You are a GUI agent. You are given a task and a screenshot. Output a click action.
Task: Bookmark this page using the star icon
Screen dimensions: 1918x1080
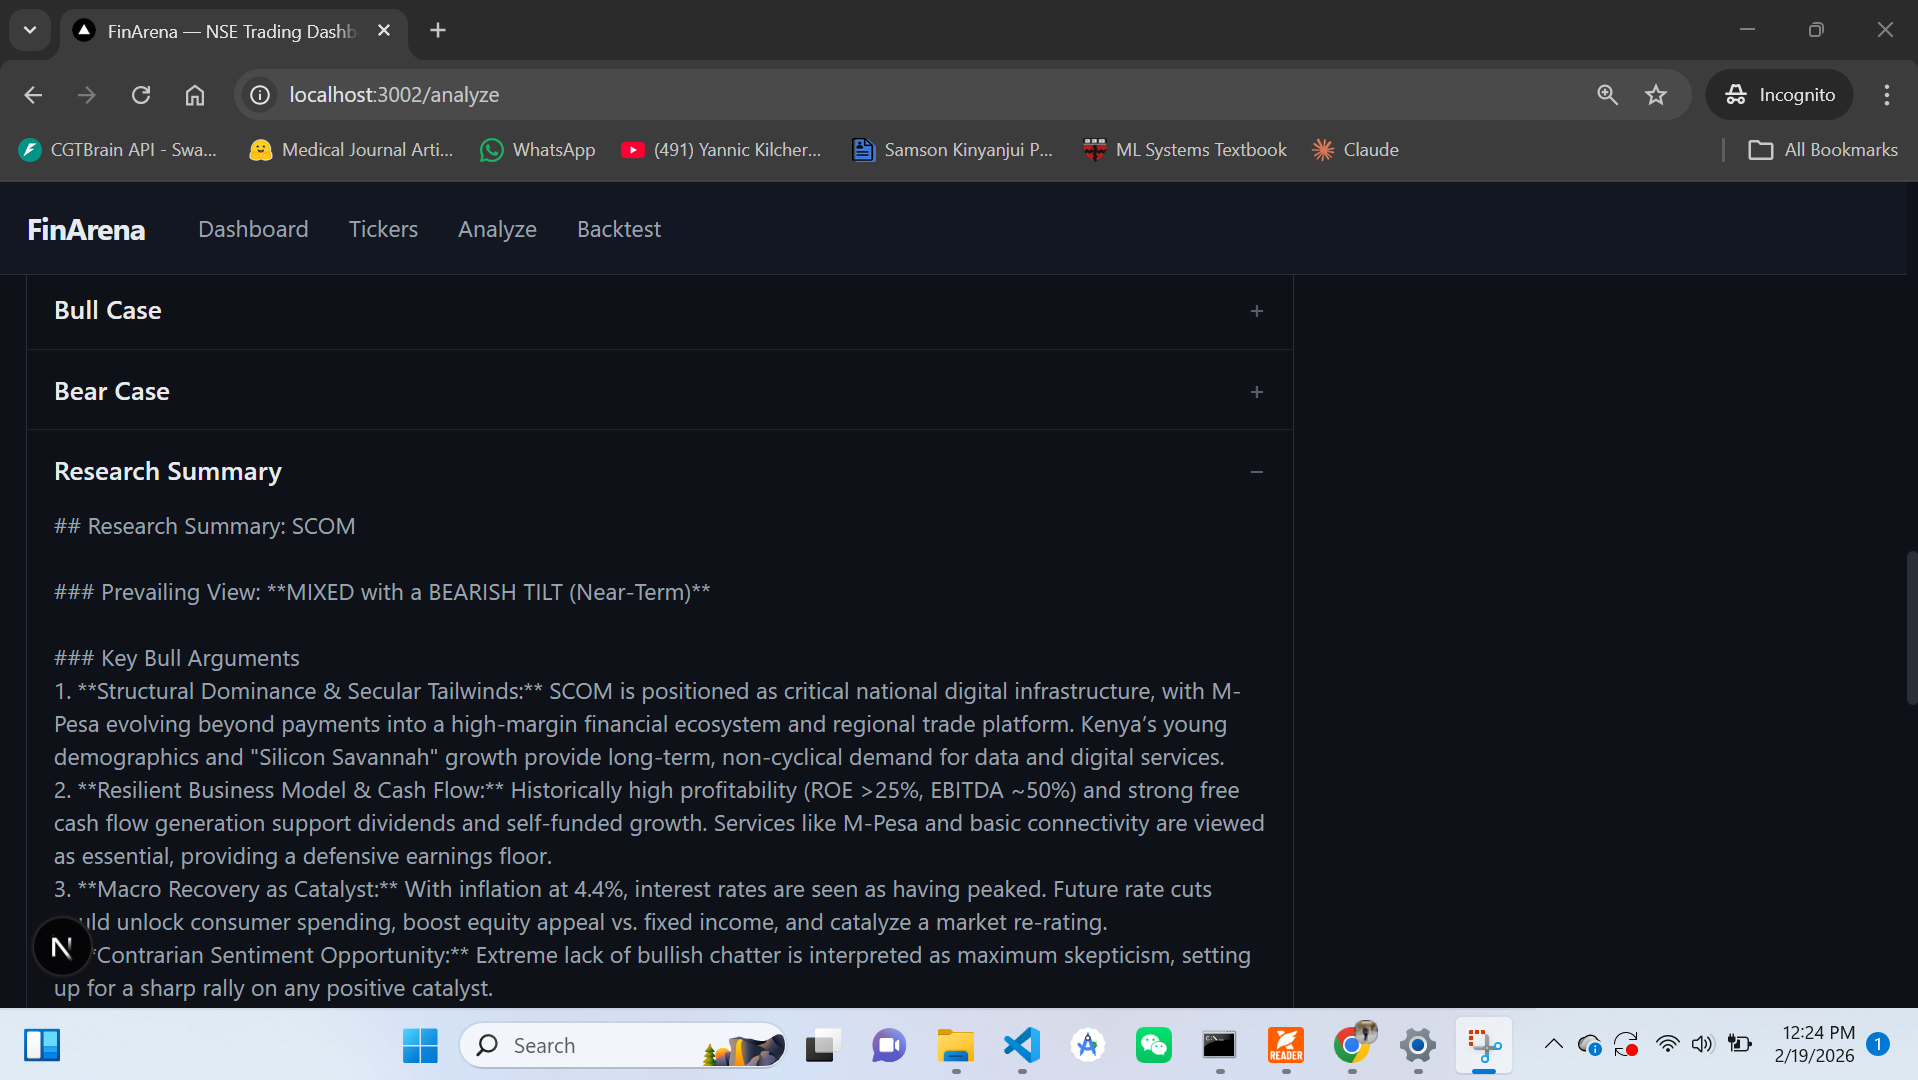[x=1655, y=94]
